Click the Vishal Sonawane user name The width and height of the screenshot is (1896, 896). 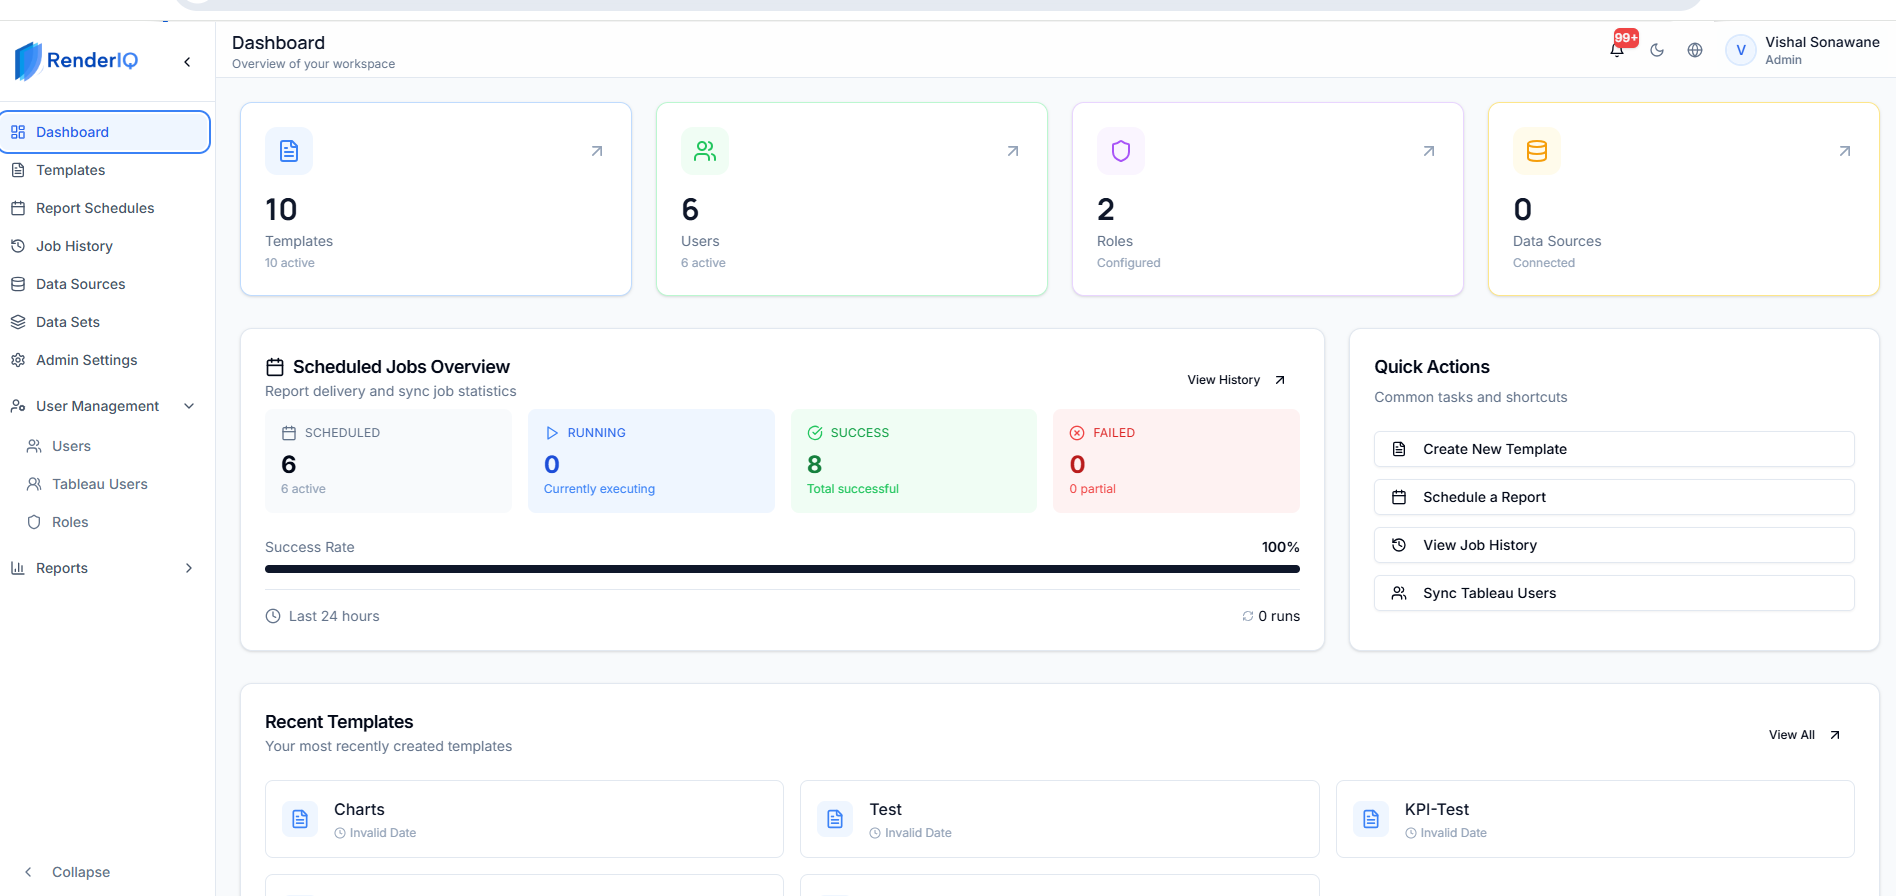pyautogui.click(x=1822, y=42)
